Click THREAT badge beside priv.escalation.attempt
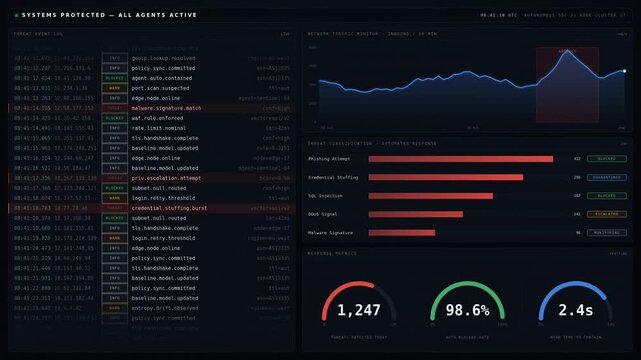This screenshot has height=360, width=641. (114, 178)
